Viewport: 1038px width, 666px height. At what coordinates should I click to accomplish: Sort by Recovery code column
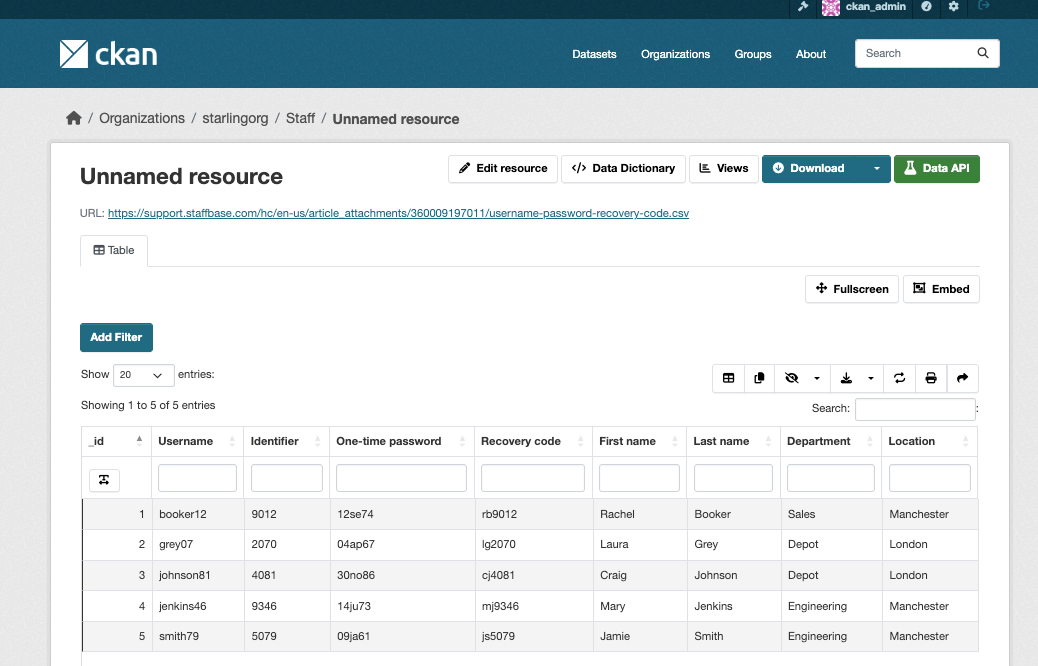[x=533, y=442]
